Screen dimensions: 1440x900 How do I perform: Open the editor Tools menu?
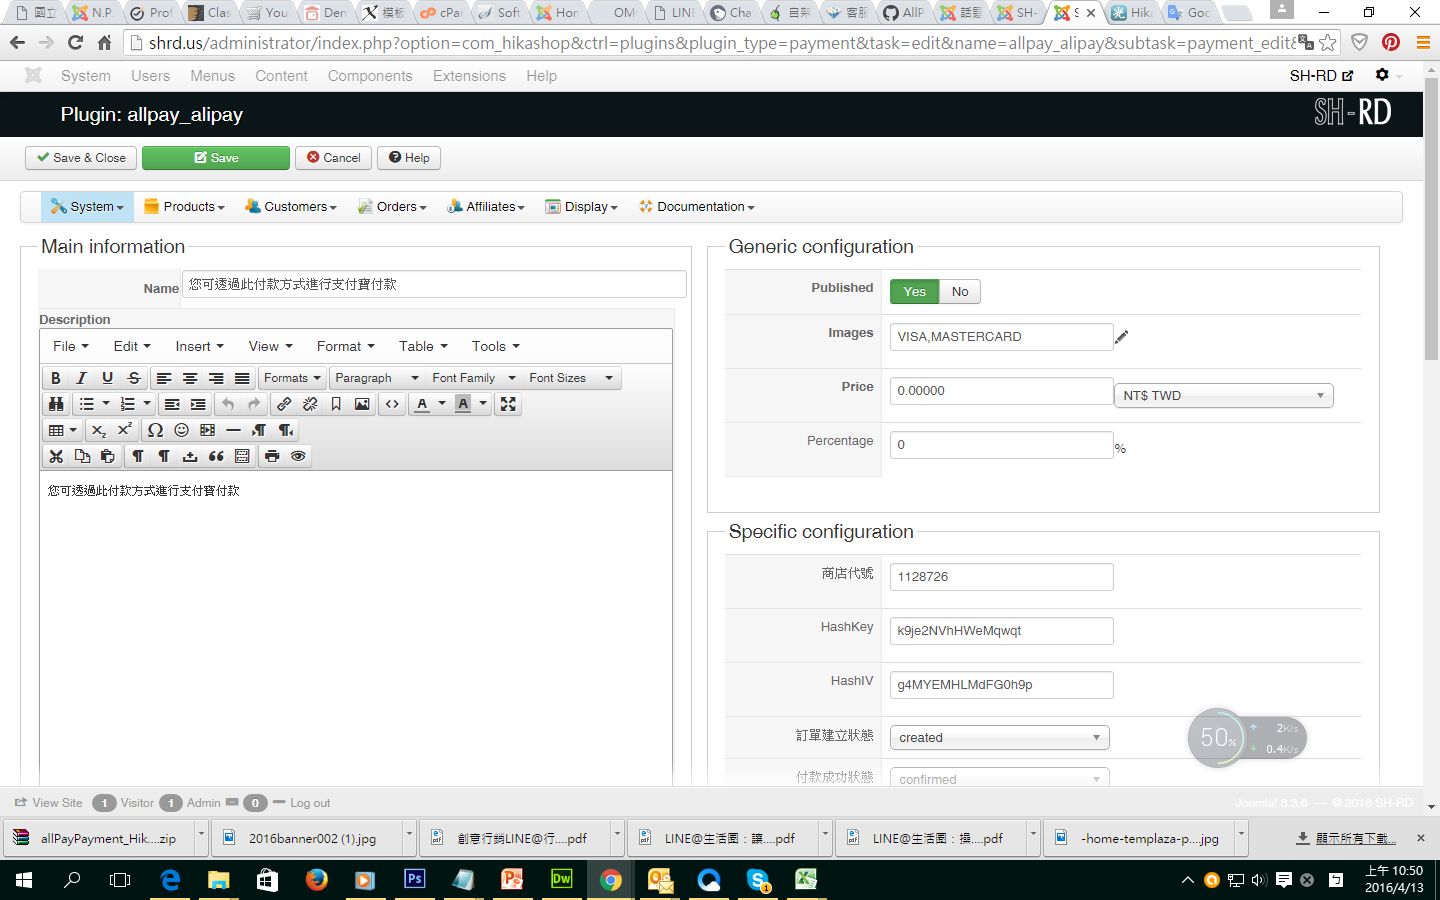(x=495, y=346)
